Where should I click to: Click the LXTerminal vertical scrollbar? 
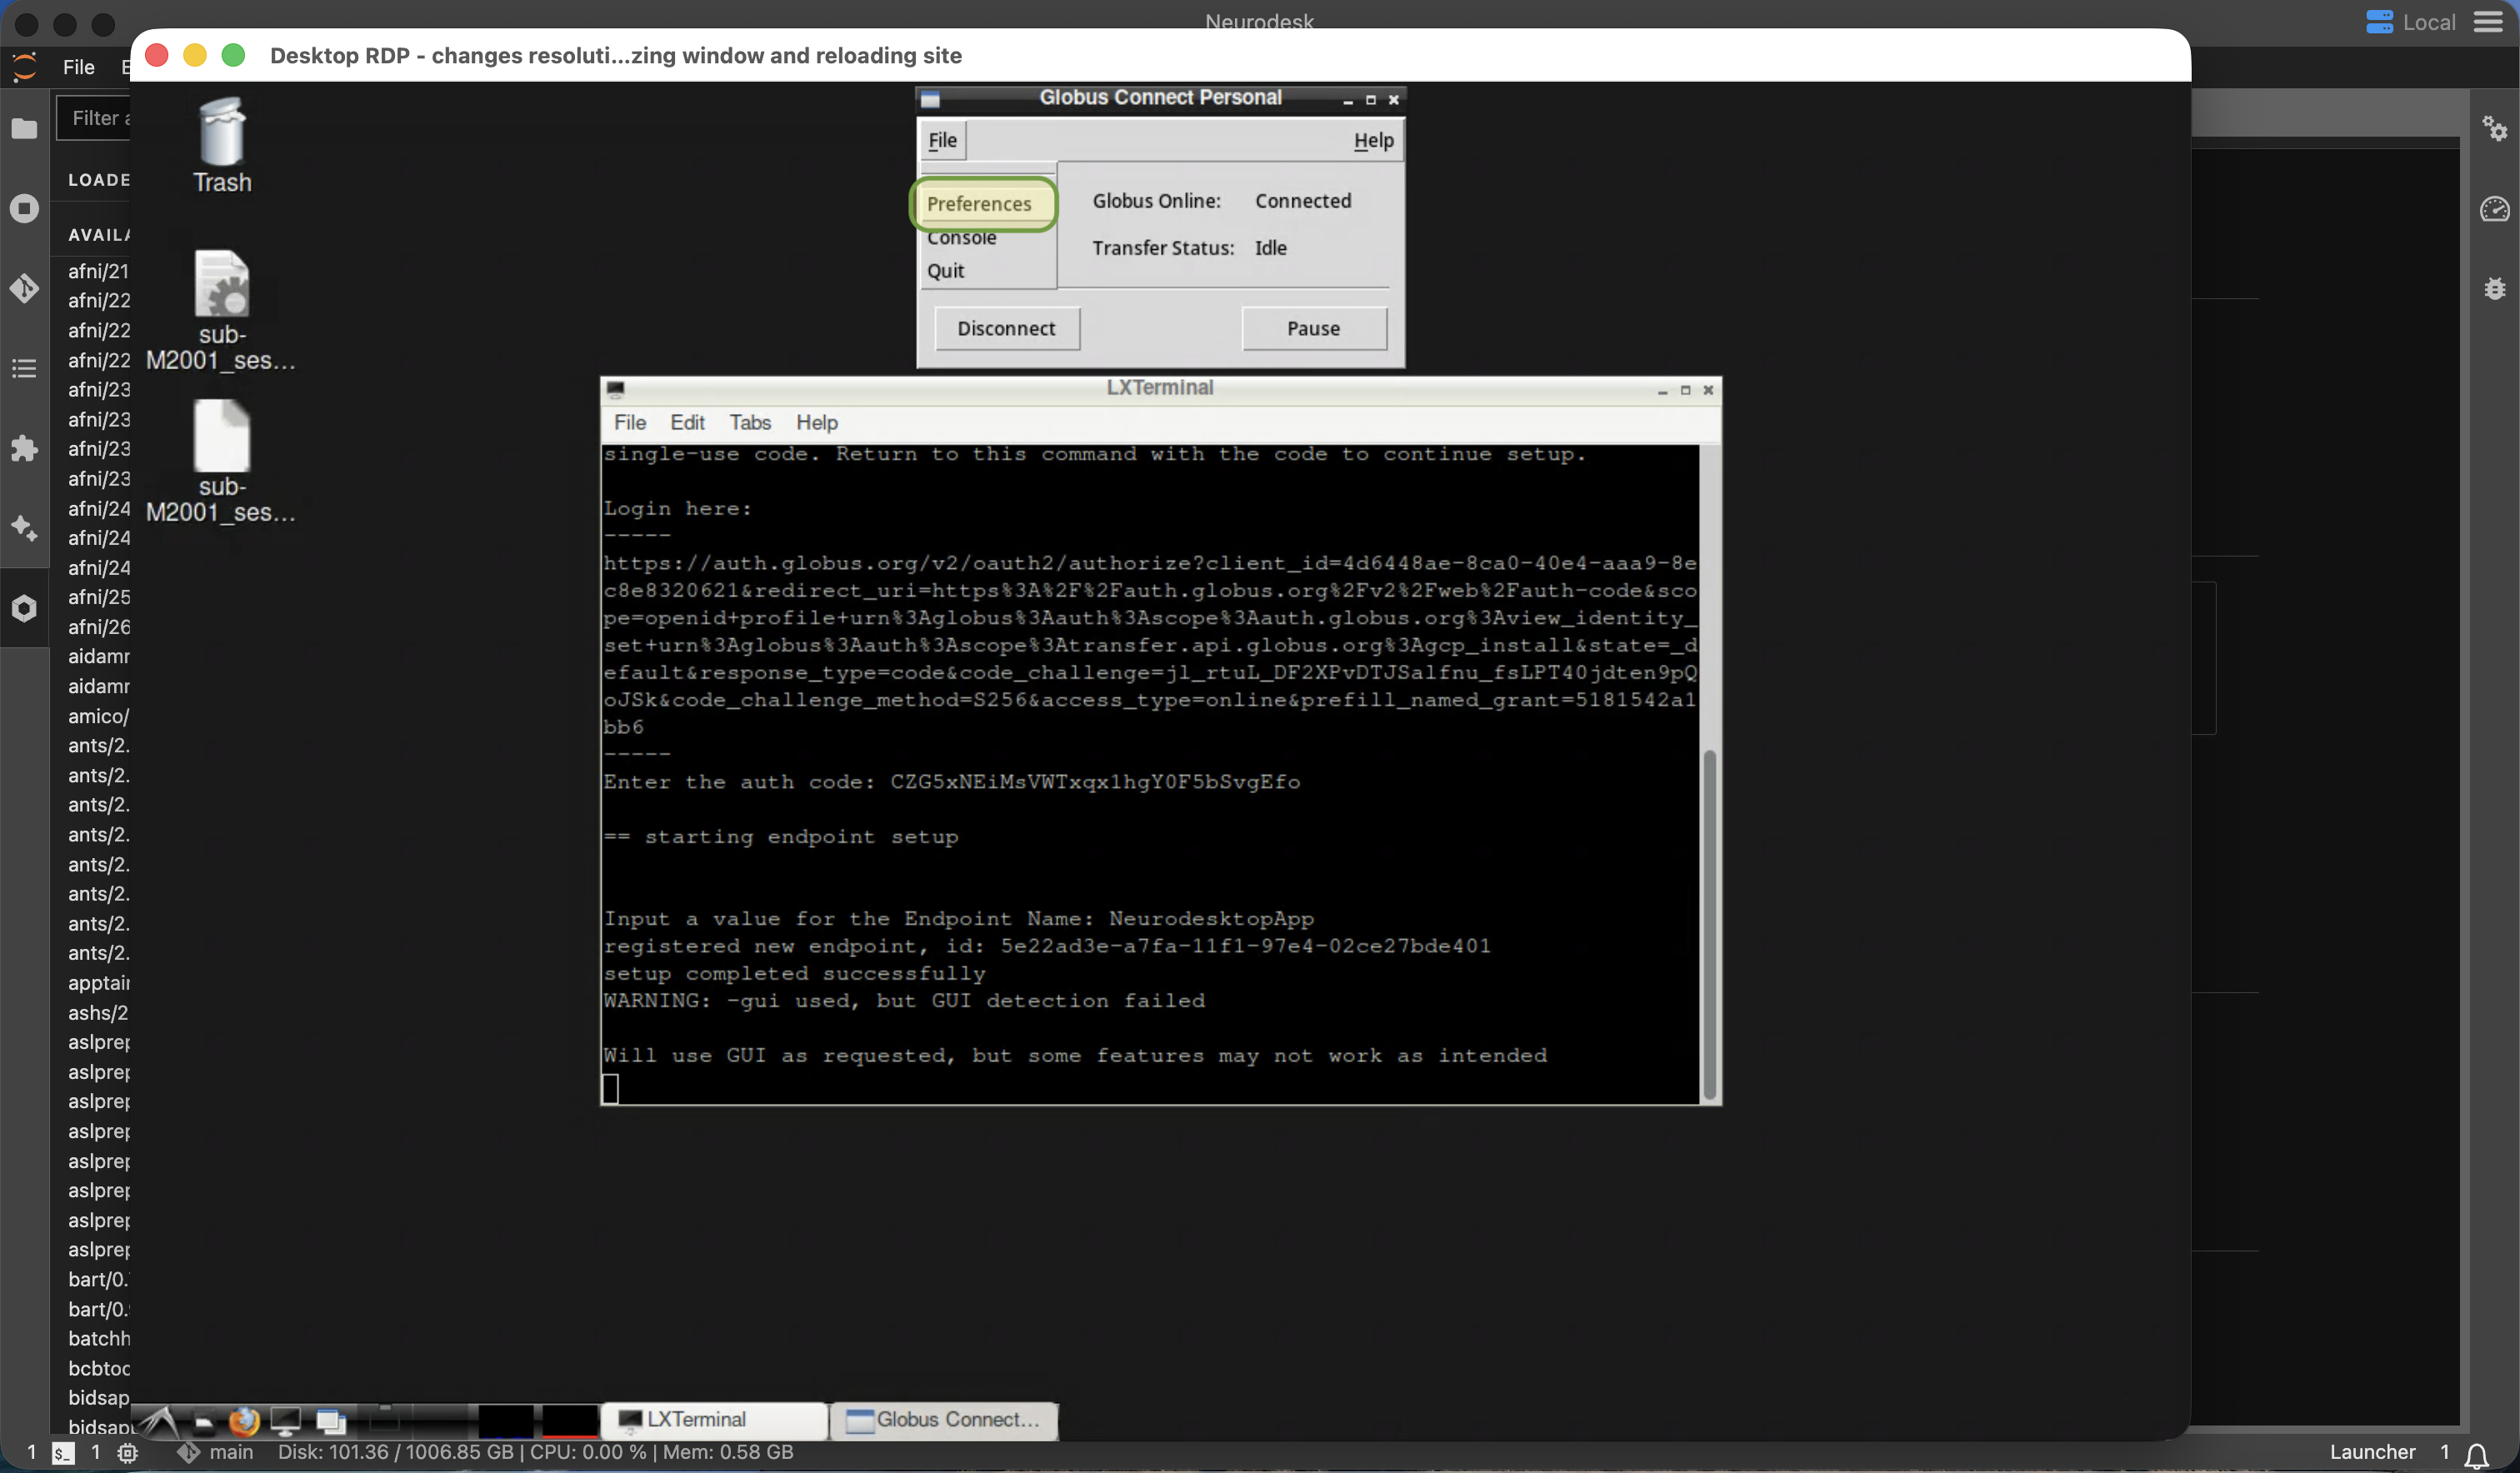(x=1709, y=925)
